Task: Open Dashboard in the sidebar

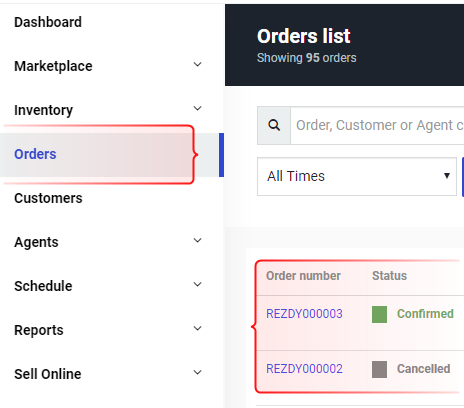Action: tap(48, 22)
